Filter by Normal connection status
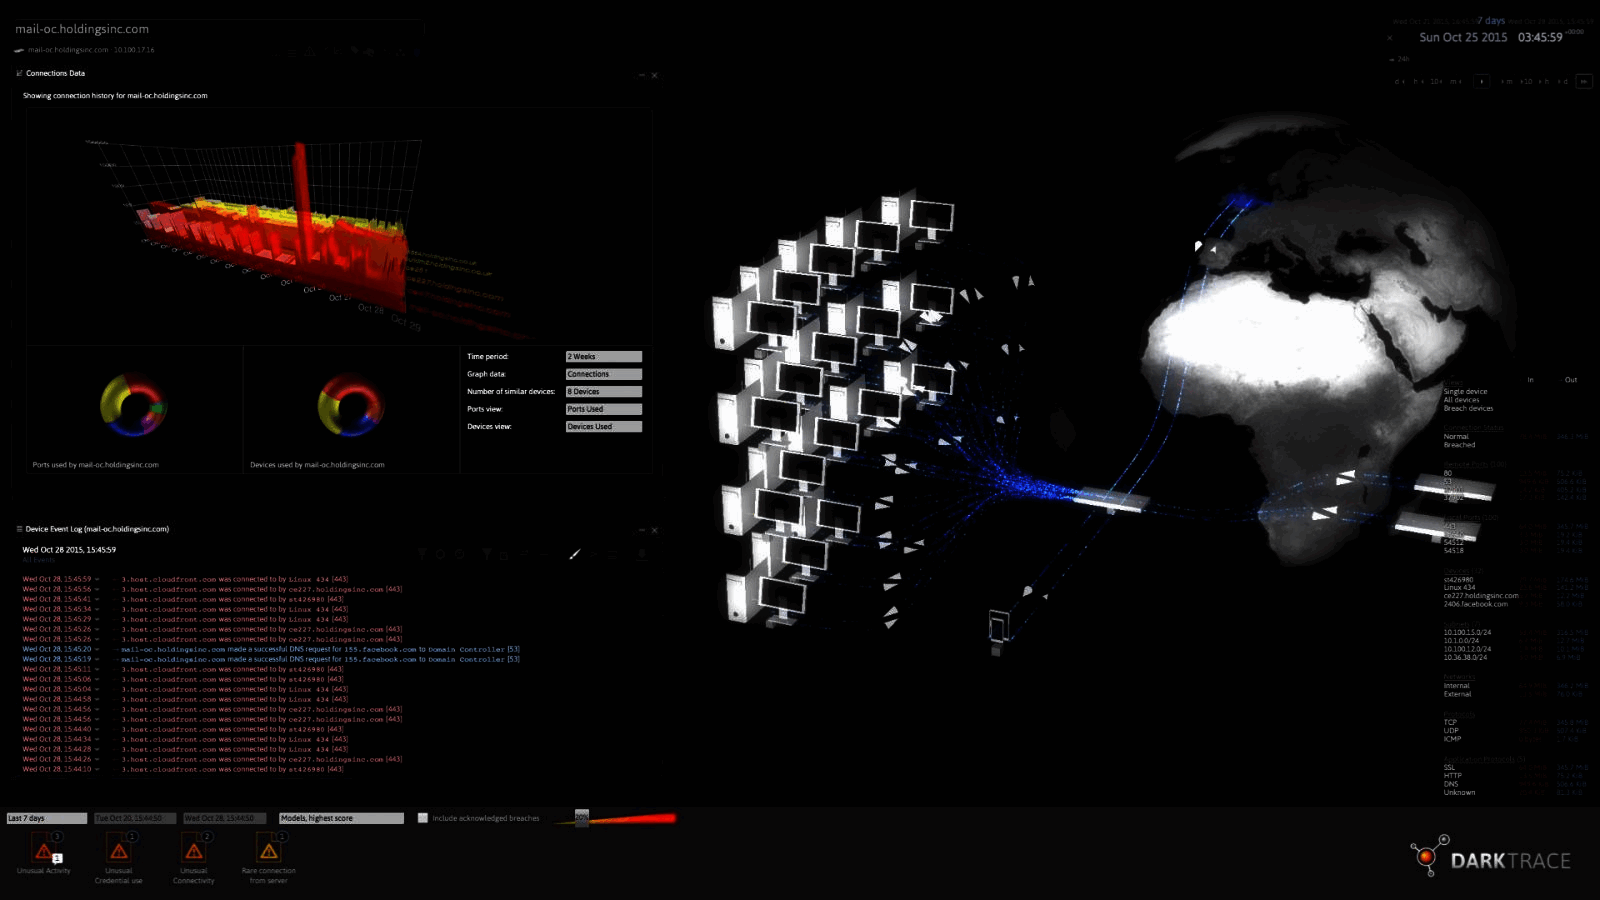The image size is (1600, 900). (x=1456, y=437)
